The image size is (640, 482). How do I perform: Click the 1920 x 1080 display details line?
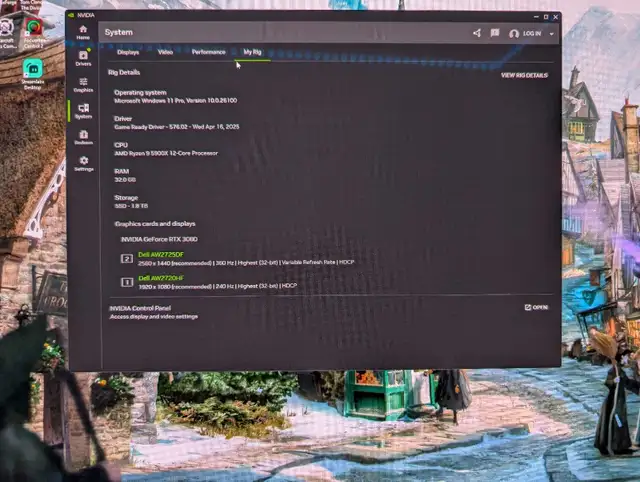[x=218, y=286]
